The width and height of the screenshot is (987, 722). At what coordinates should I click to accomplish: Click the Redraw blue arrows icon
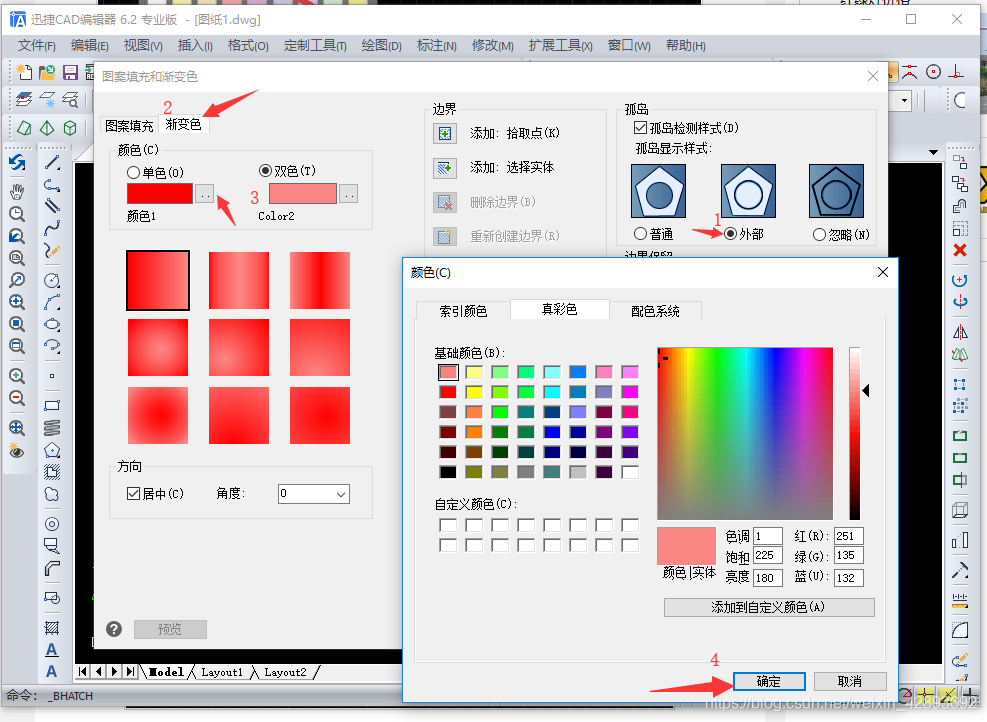tap(17, 163)
